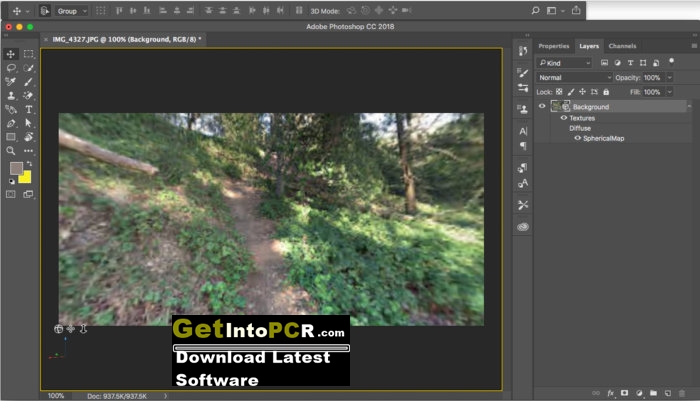
Task: Open the History panel icon
Action: pyautogui.click(x=523, y=50)
